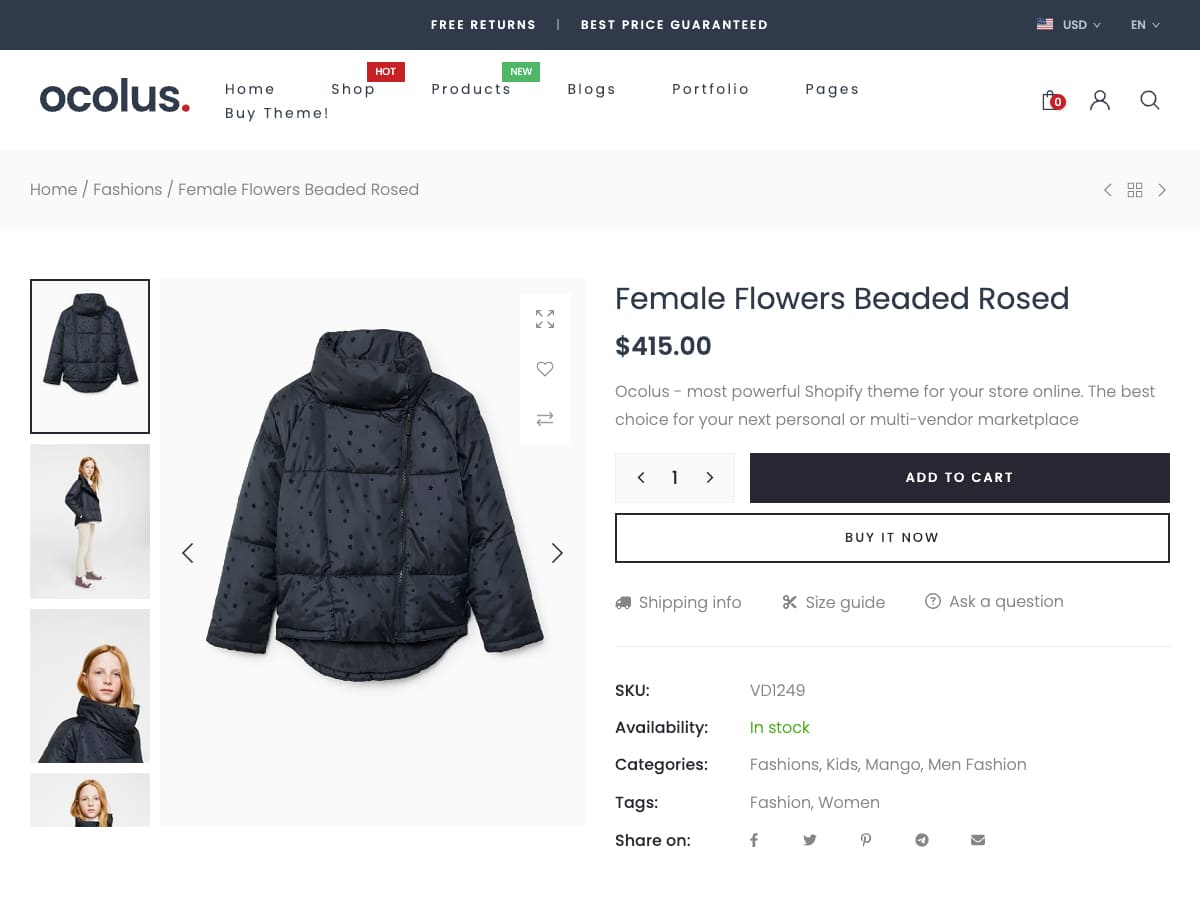
Task: Open the shopping cart icon
Action: [x=1051, y=100]
